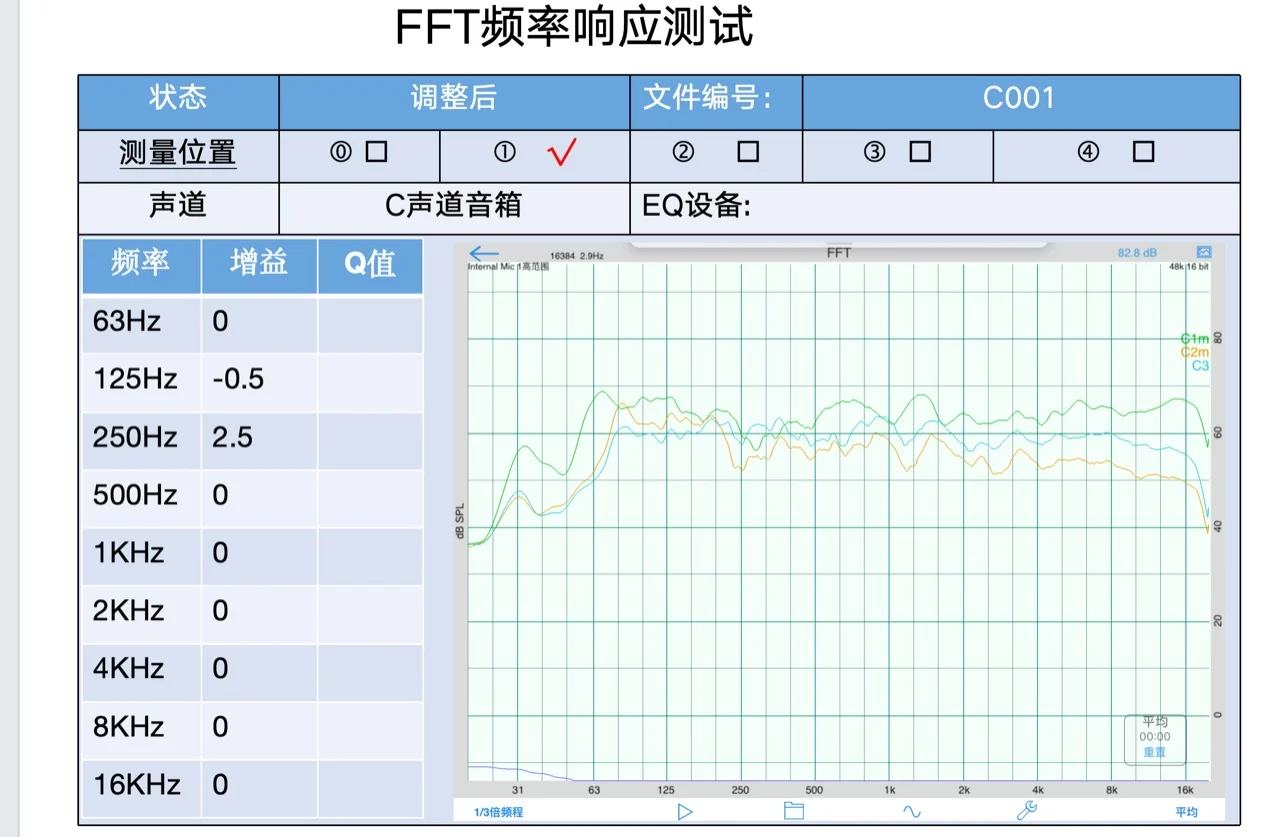Image resolution: width=1280 pixels, height=837 pixels.
Task: Click the FFT title text
Action: point(838,253)
